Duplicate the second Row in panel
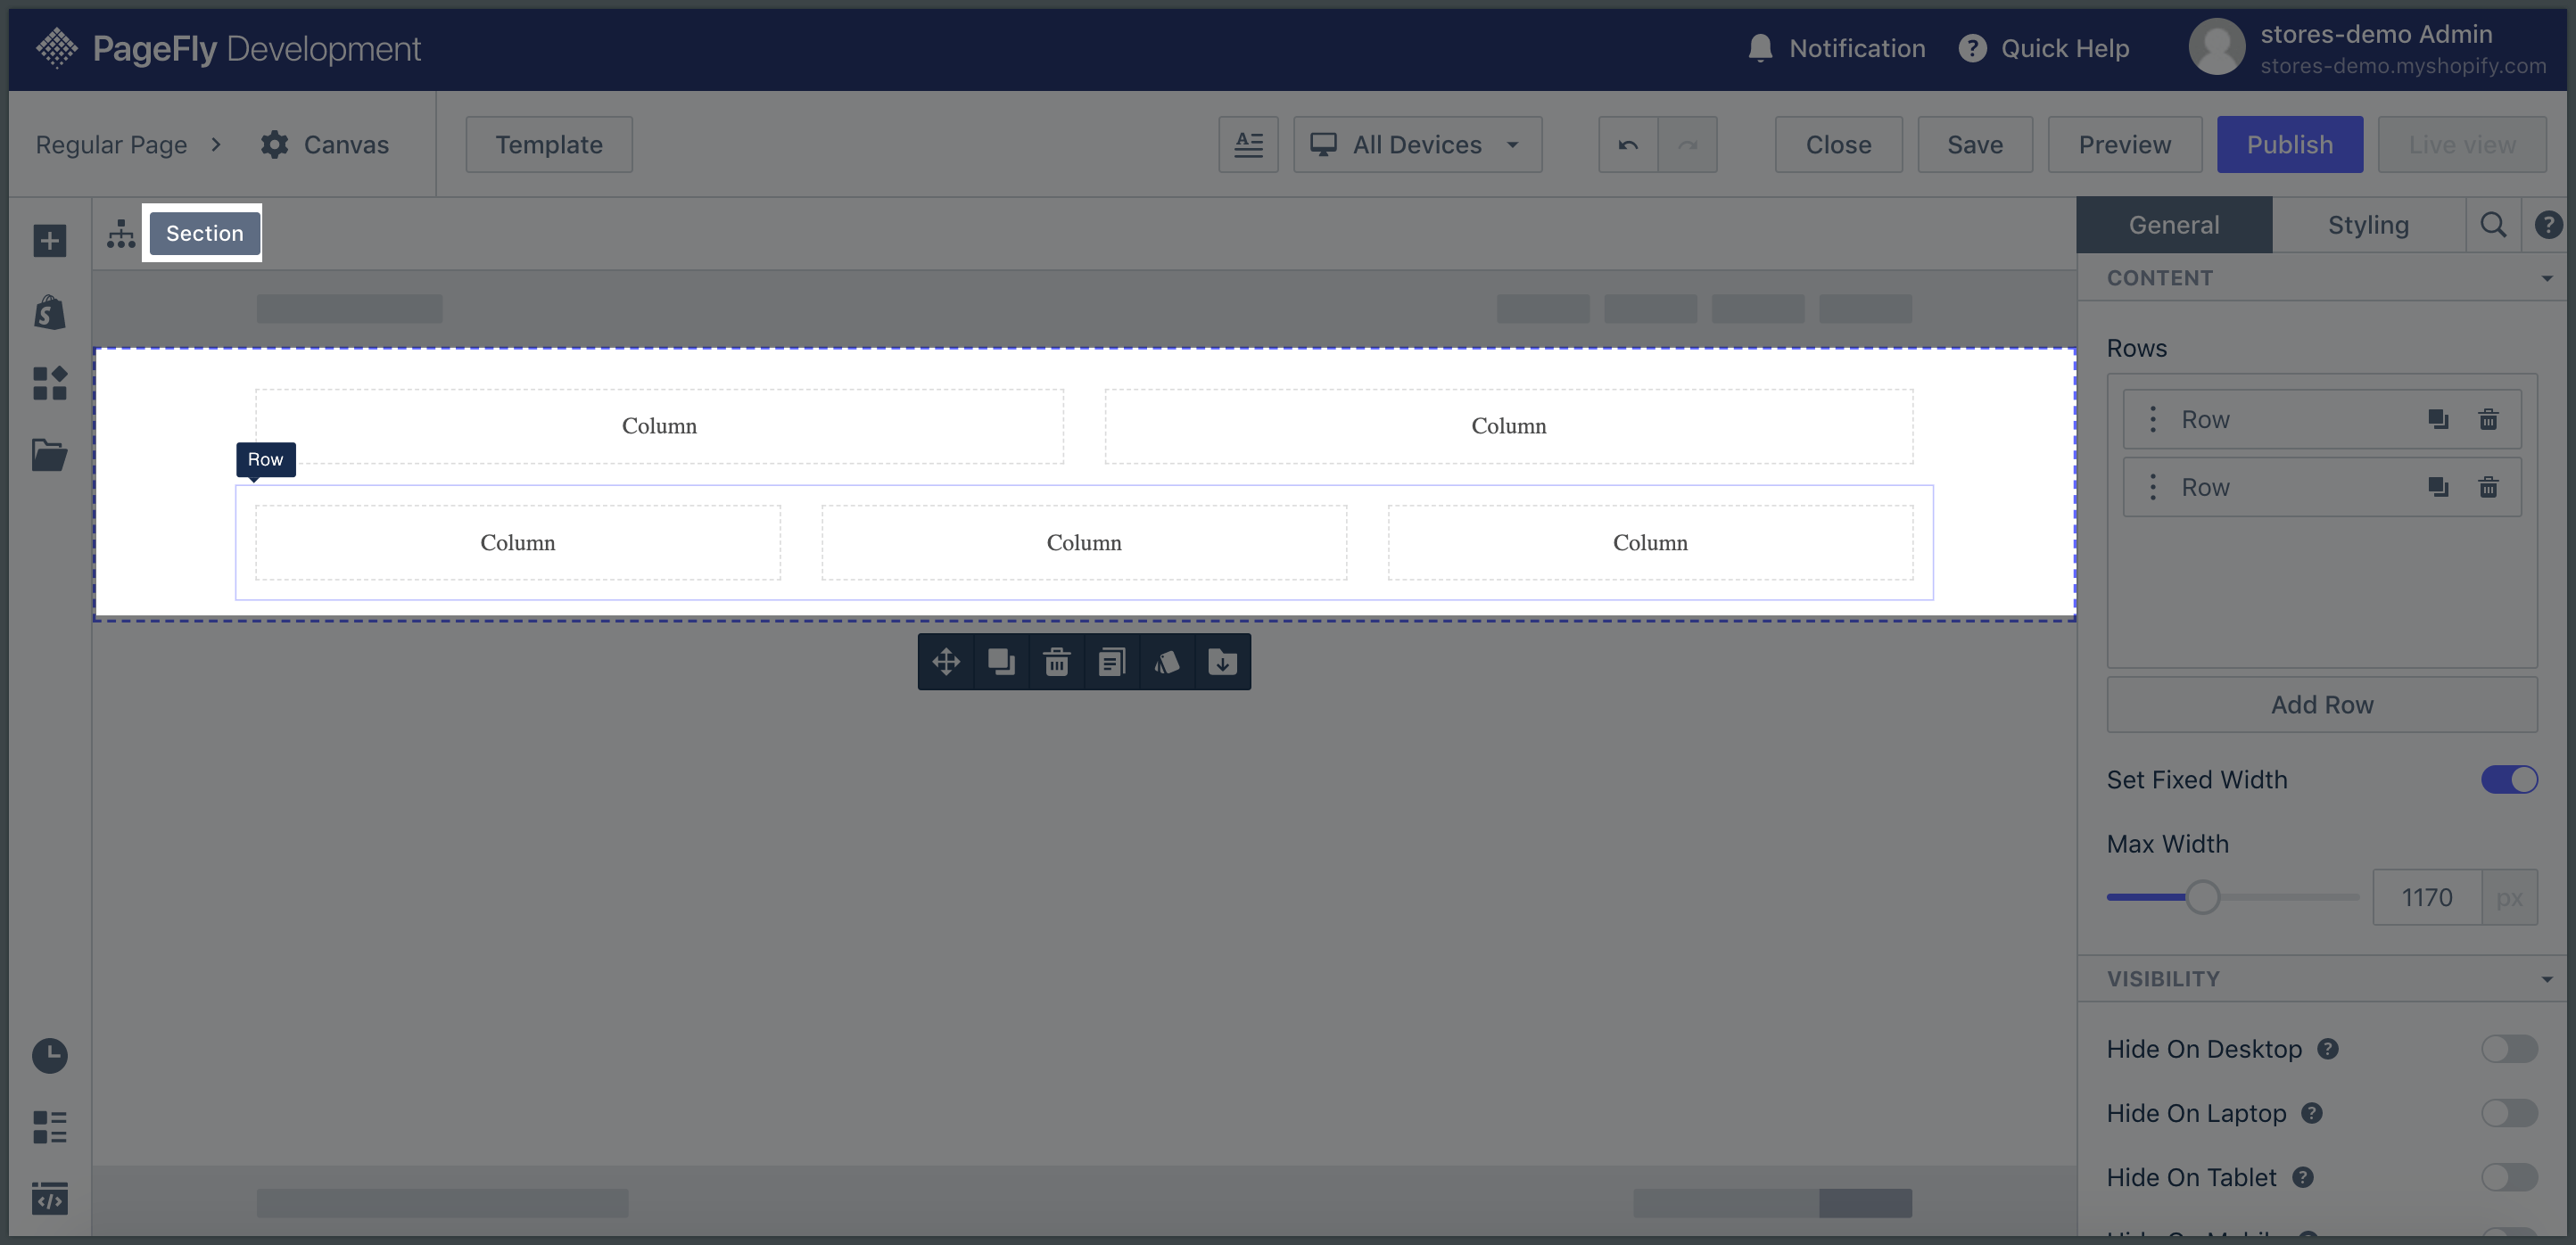The width and height of the screenshot is (2576, 1245). click(x=2438, y=487)
